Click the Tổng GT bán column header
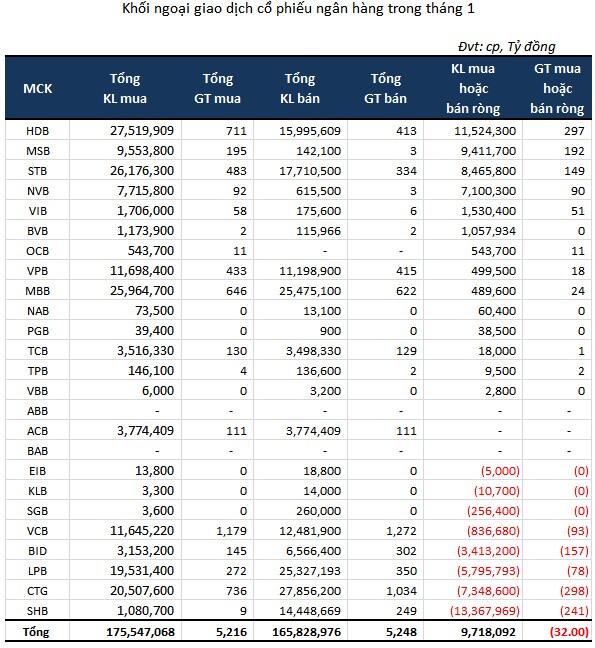The image size is (595, 648). pyautogui.click(x=385, y=88)
